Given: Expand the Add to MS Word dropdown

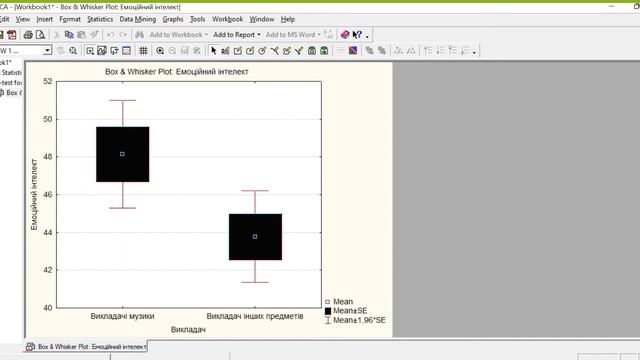Looking at the screenshot, I should click(x=319, y=35).
